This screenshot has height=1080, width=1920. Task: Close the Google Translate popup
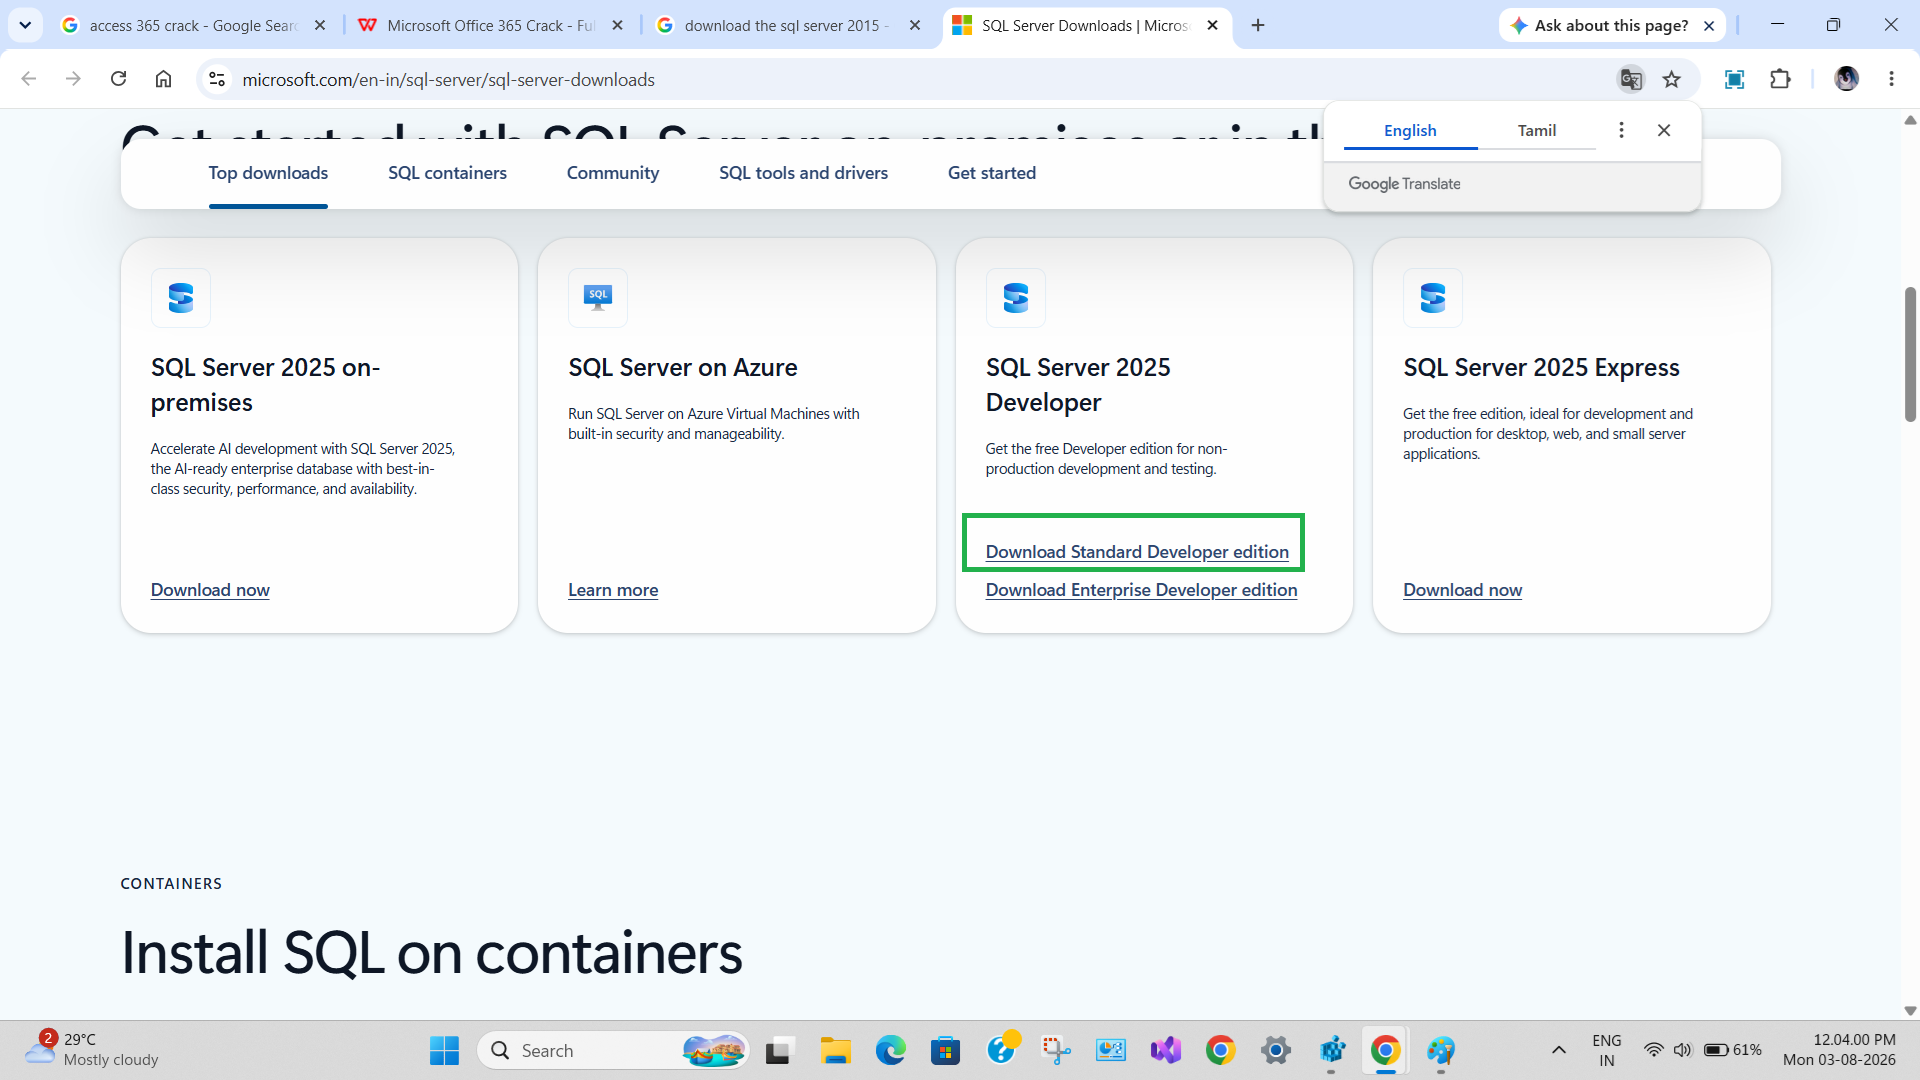(x=1664, y=130)
